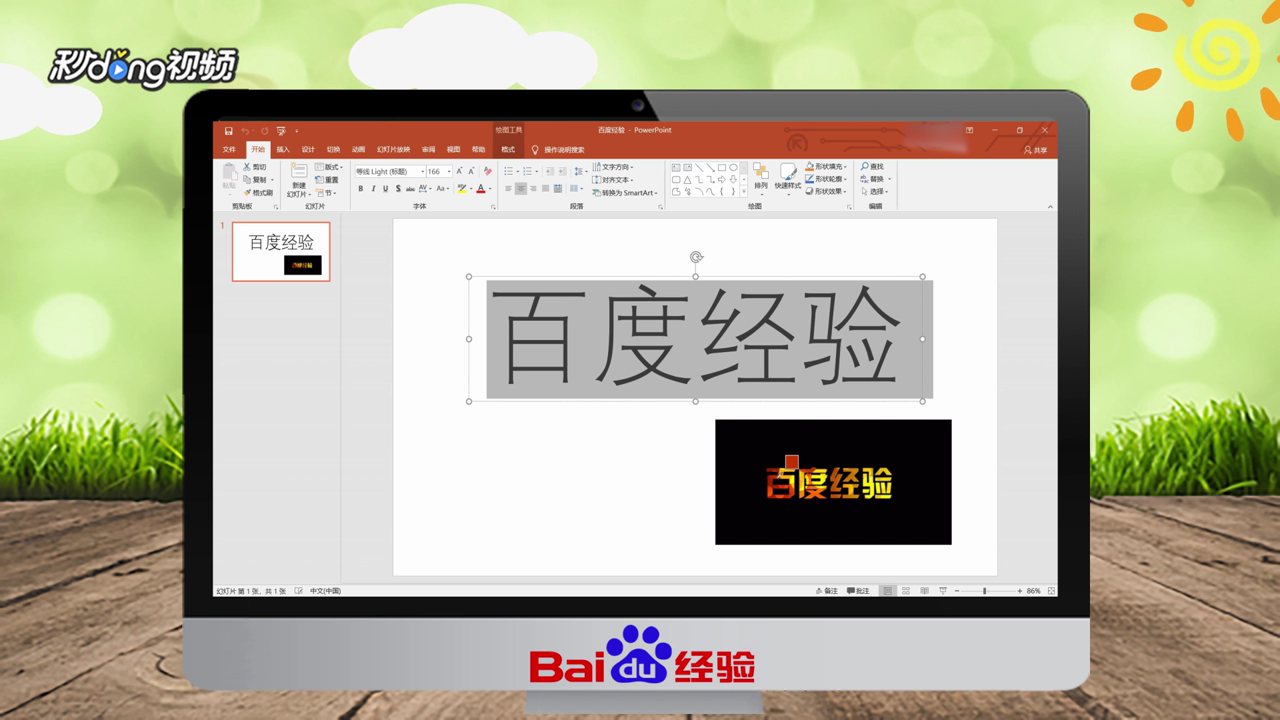The width and height of the screenshot is (1280, 720).
Task: Decrease font size with the small A icon
Action: [x=471, y=171]
